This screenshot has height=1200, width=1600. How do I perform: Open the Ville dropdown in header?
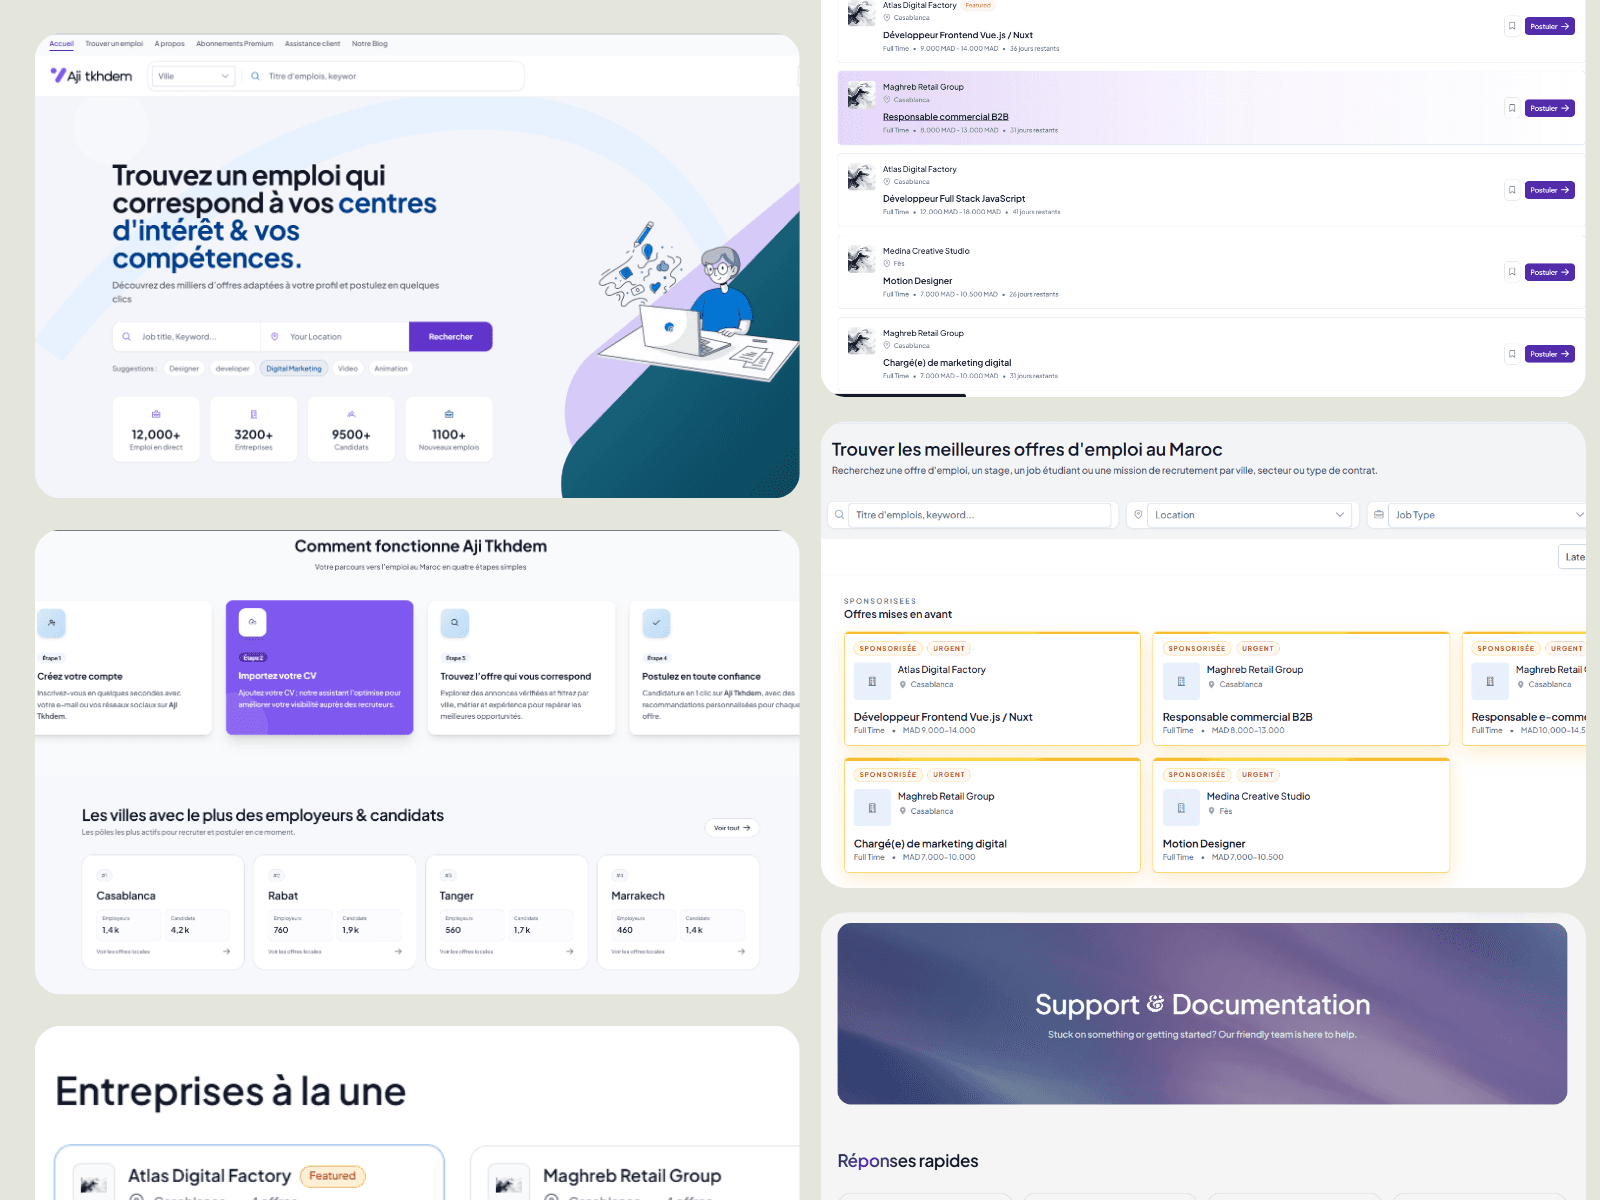[193, 76]
